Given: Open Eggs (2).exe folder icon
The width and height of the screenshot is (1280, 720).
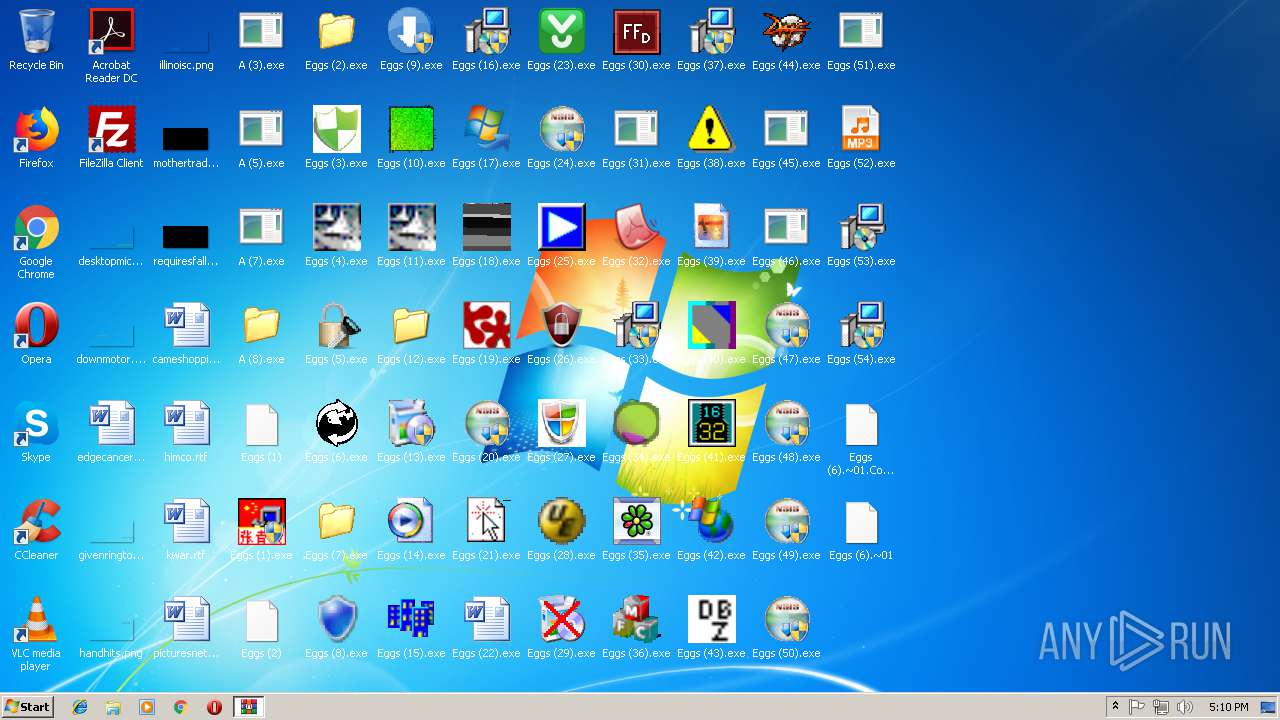Looking at the screenshot, I should tap(336, 40).
